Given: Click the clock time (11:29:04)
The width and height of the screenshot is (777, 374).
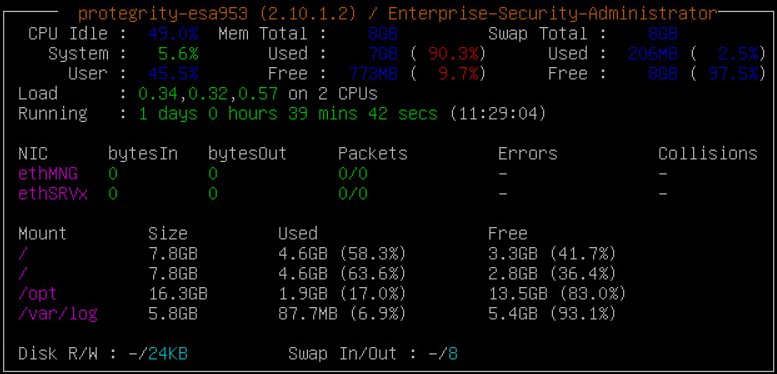Looking at the screenshot, I should tap(498, 113).
